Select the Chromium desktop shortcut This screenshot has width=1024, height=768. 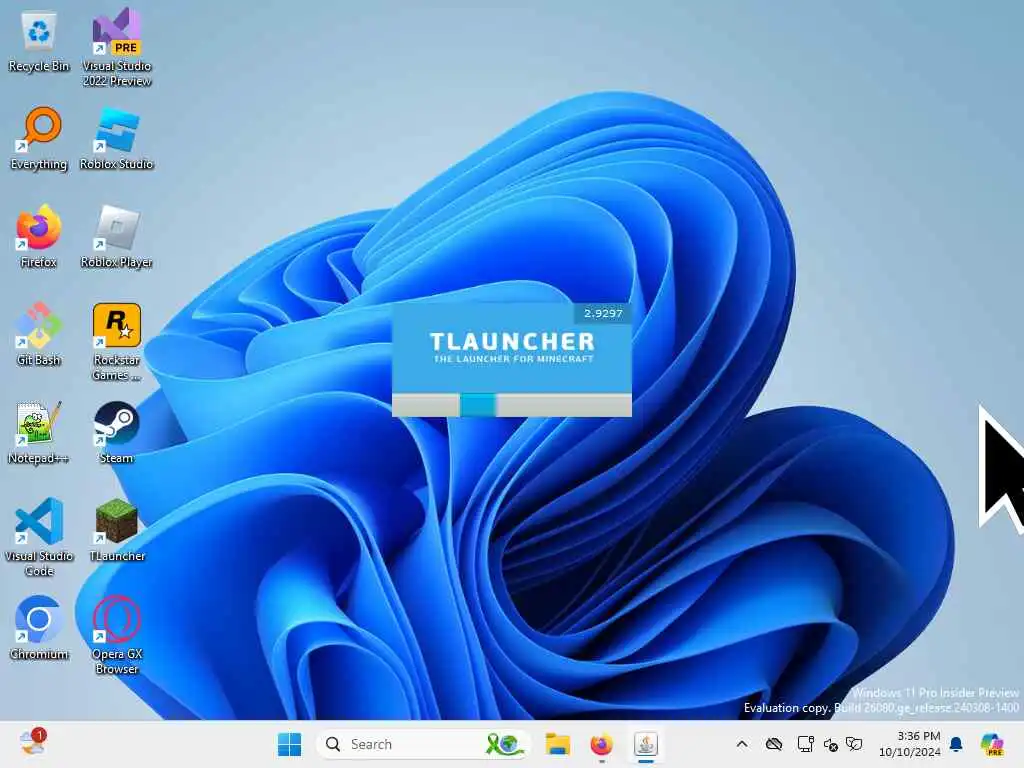click(x=39, y=628)
